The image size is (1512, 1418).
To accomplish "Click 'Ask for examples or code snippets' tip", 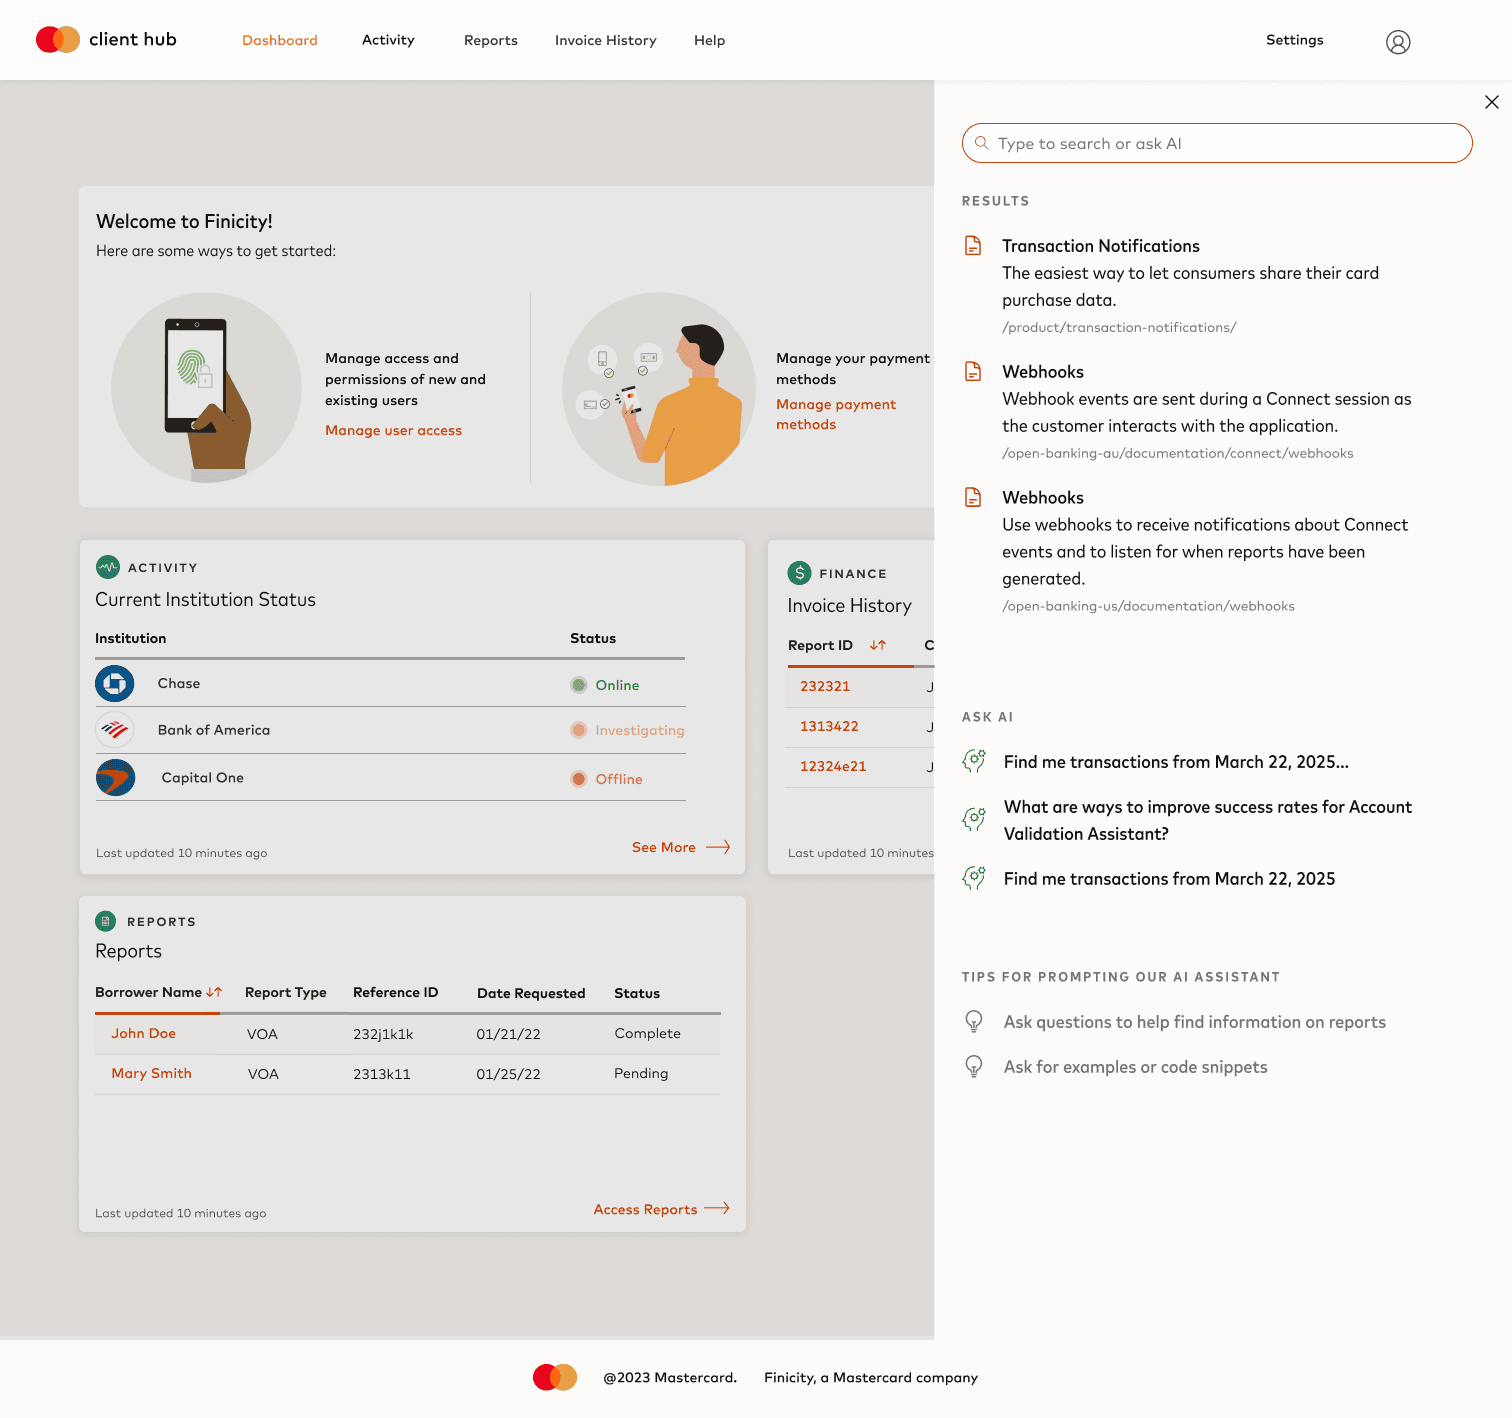I will (1135, 1067).
